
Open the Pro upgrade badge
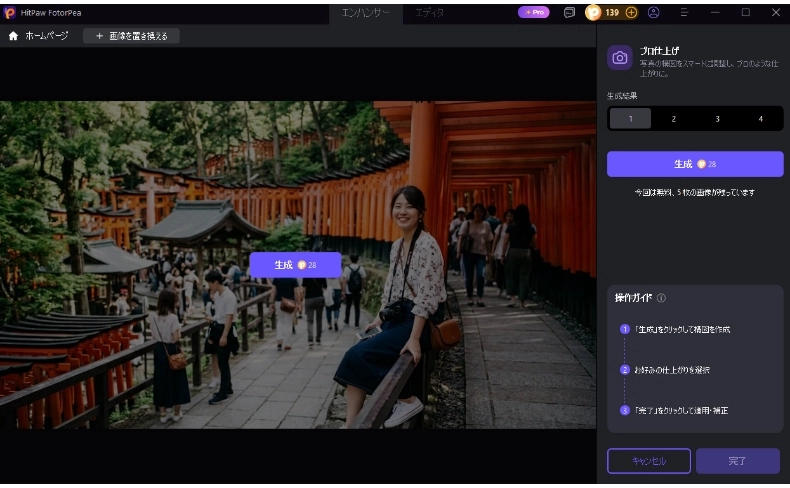tap(534, 12)
